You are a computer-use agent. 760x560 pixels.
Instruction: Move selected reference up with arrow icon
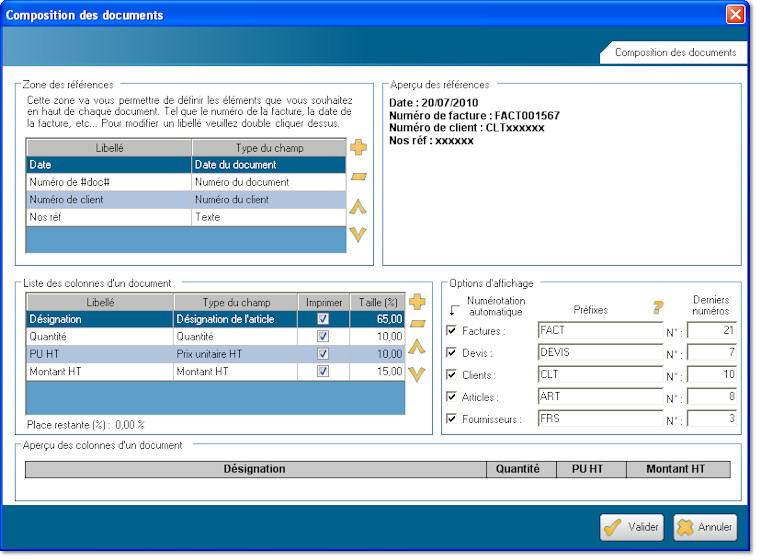tap(358, 207)
